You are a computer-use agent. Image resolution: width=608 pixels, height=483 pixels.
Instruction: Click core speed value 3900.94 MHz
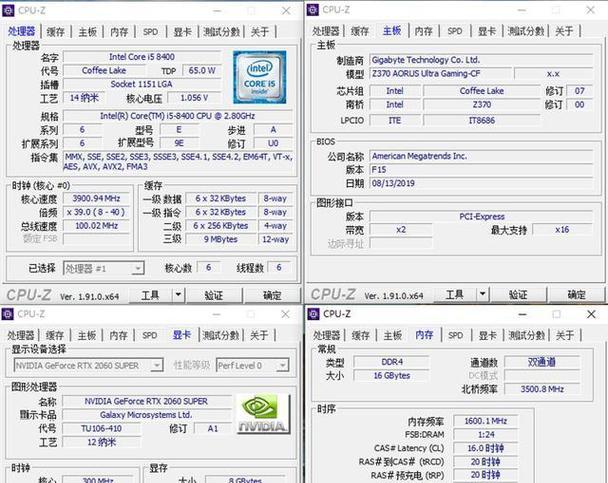tap(96, 198)
